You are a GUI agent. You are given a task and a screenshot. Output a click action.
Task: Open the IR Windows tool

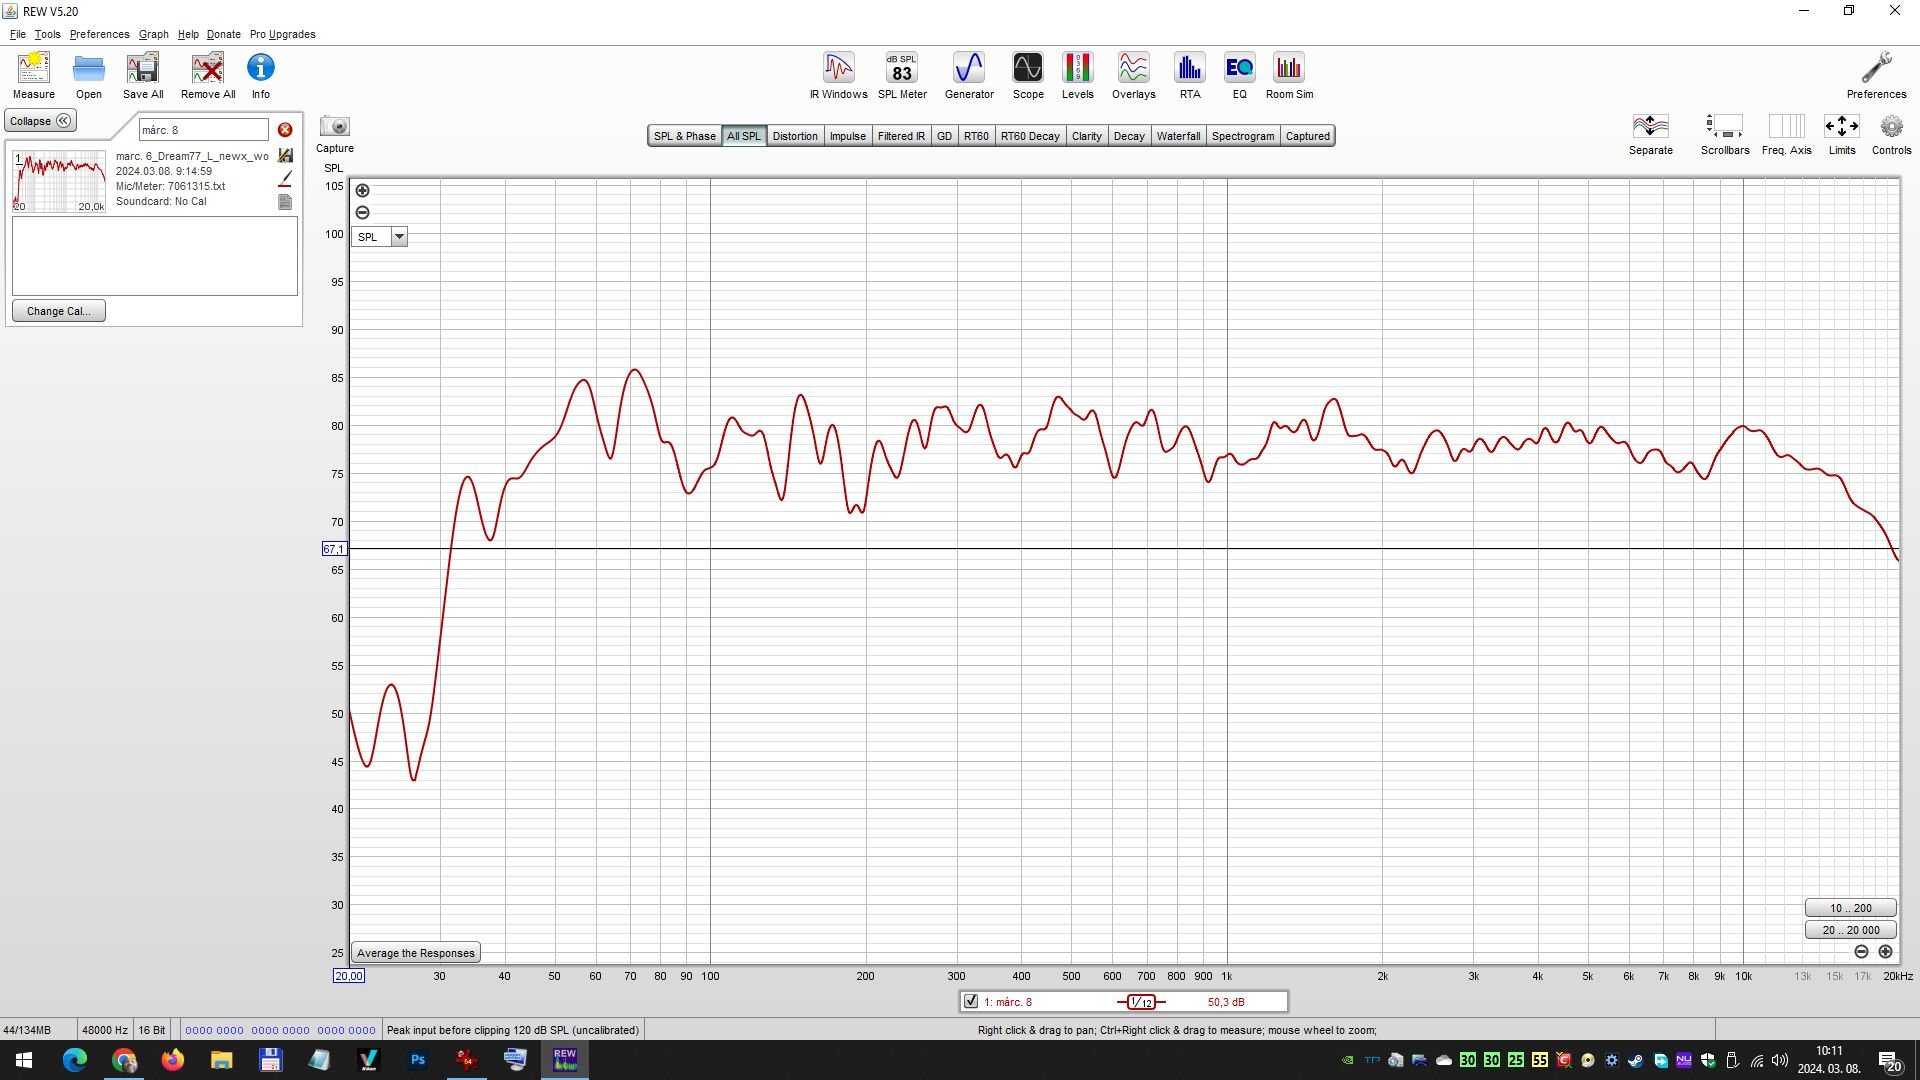pyautogui.click(x=838, y=76)
